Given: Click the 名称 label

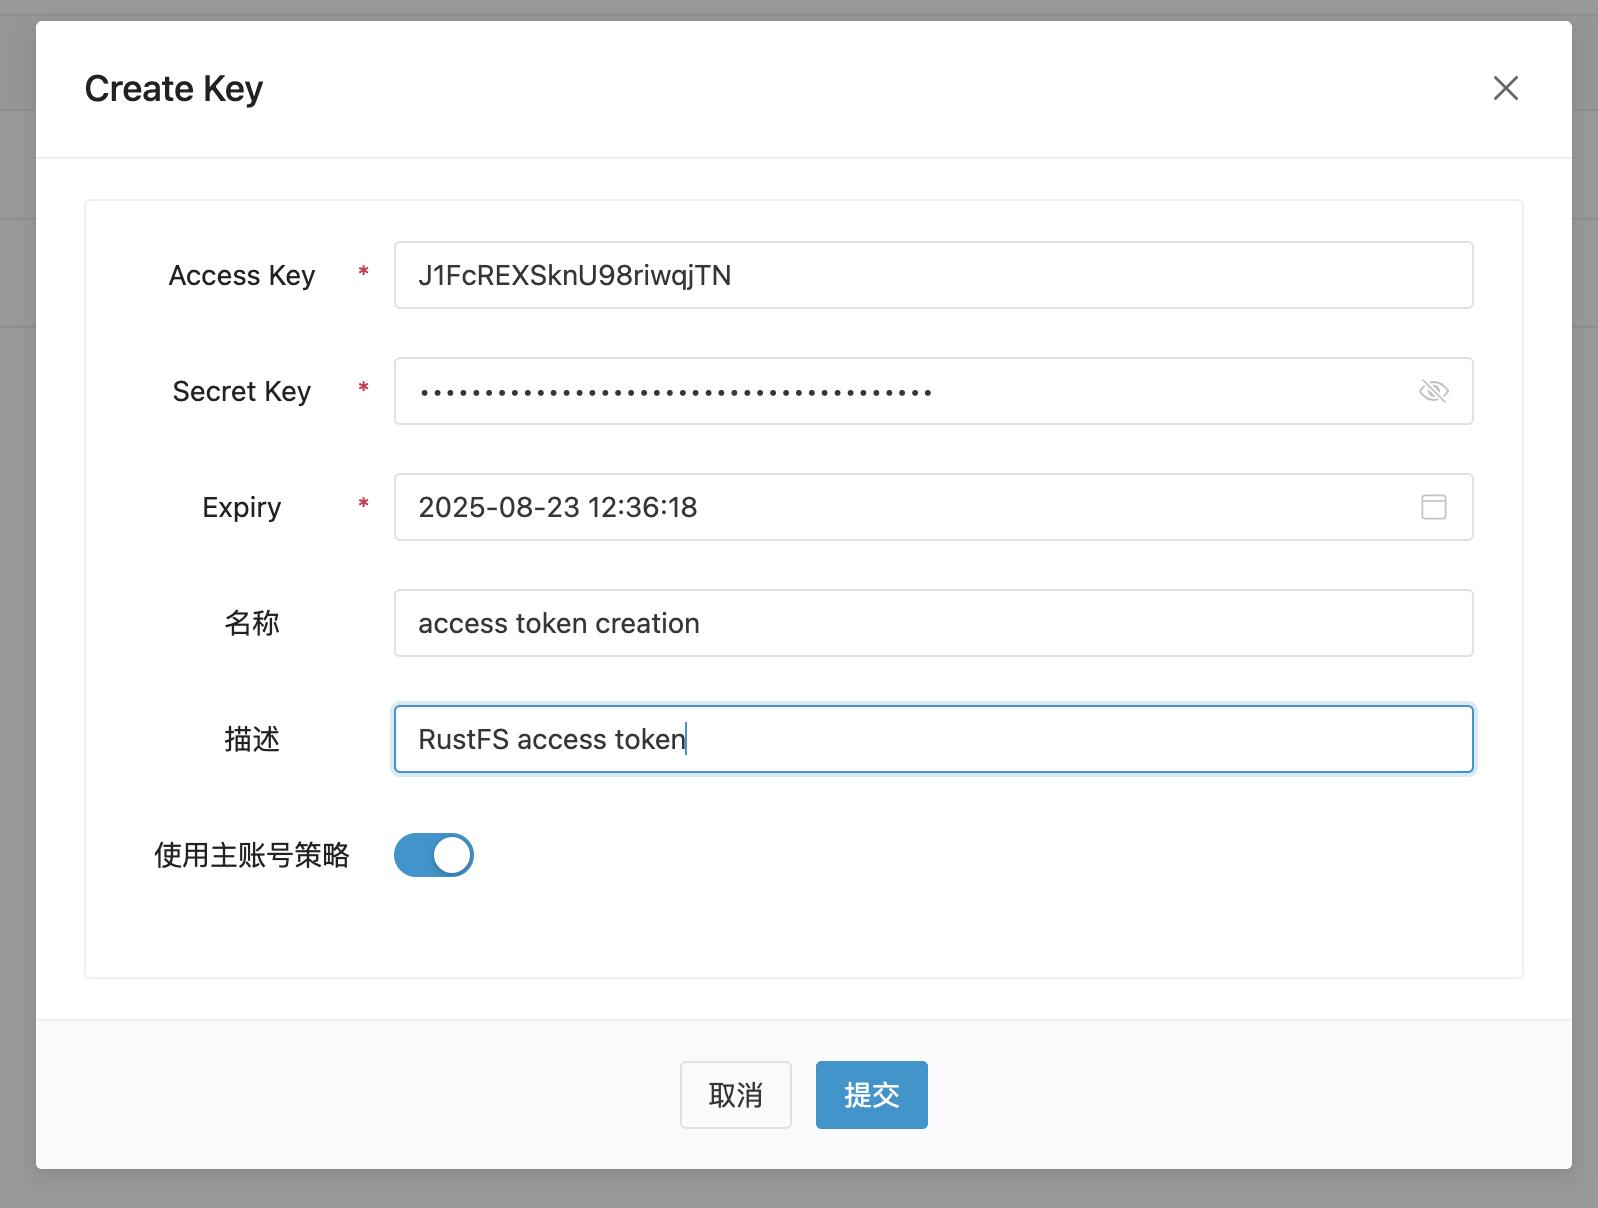Looking at the screenshot, I should [252, 623].
